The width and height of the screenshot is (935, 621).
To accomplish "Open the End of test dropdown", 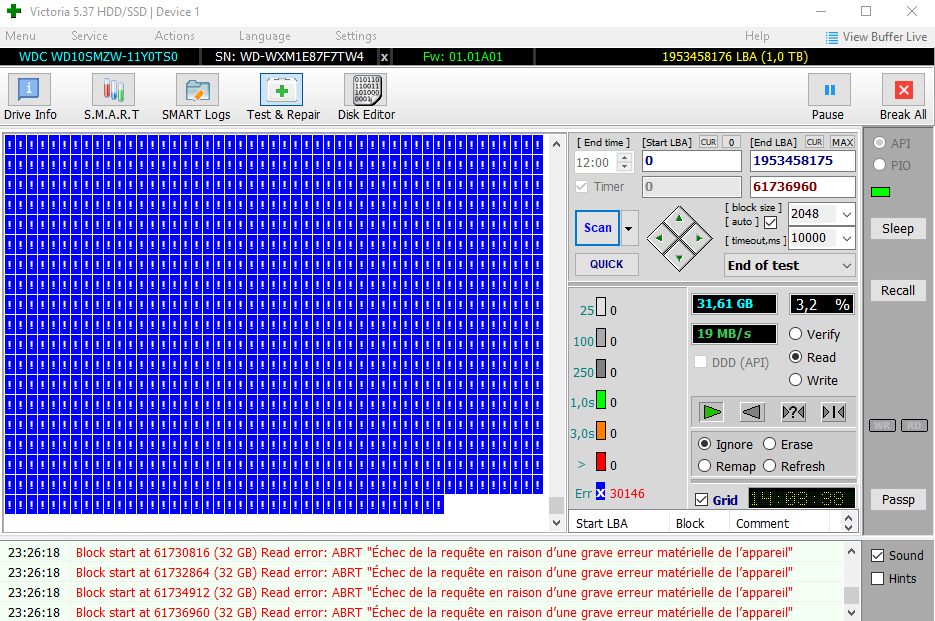I will point(847,265).
